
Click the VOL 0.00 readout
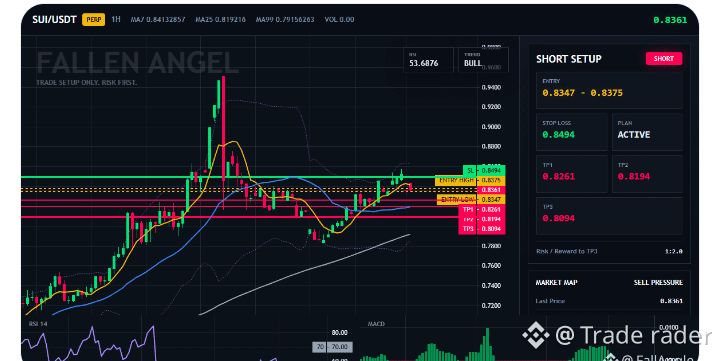pyautogui.click(x=339, y=19)
